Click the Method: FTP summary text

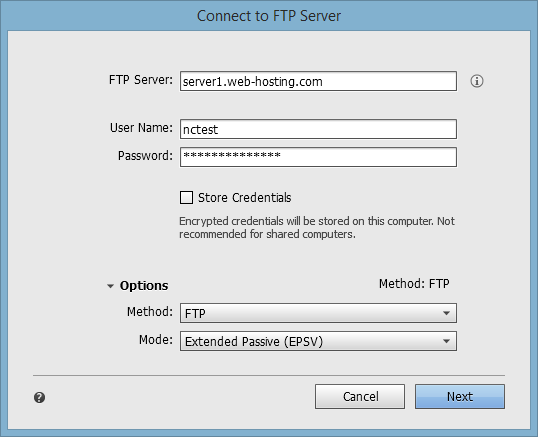pyautogui.click(x=414, y=284)
